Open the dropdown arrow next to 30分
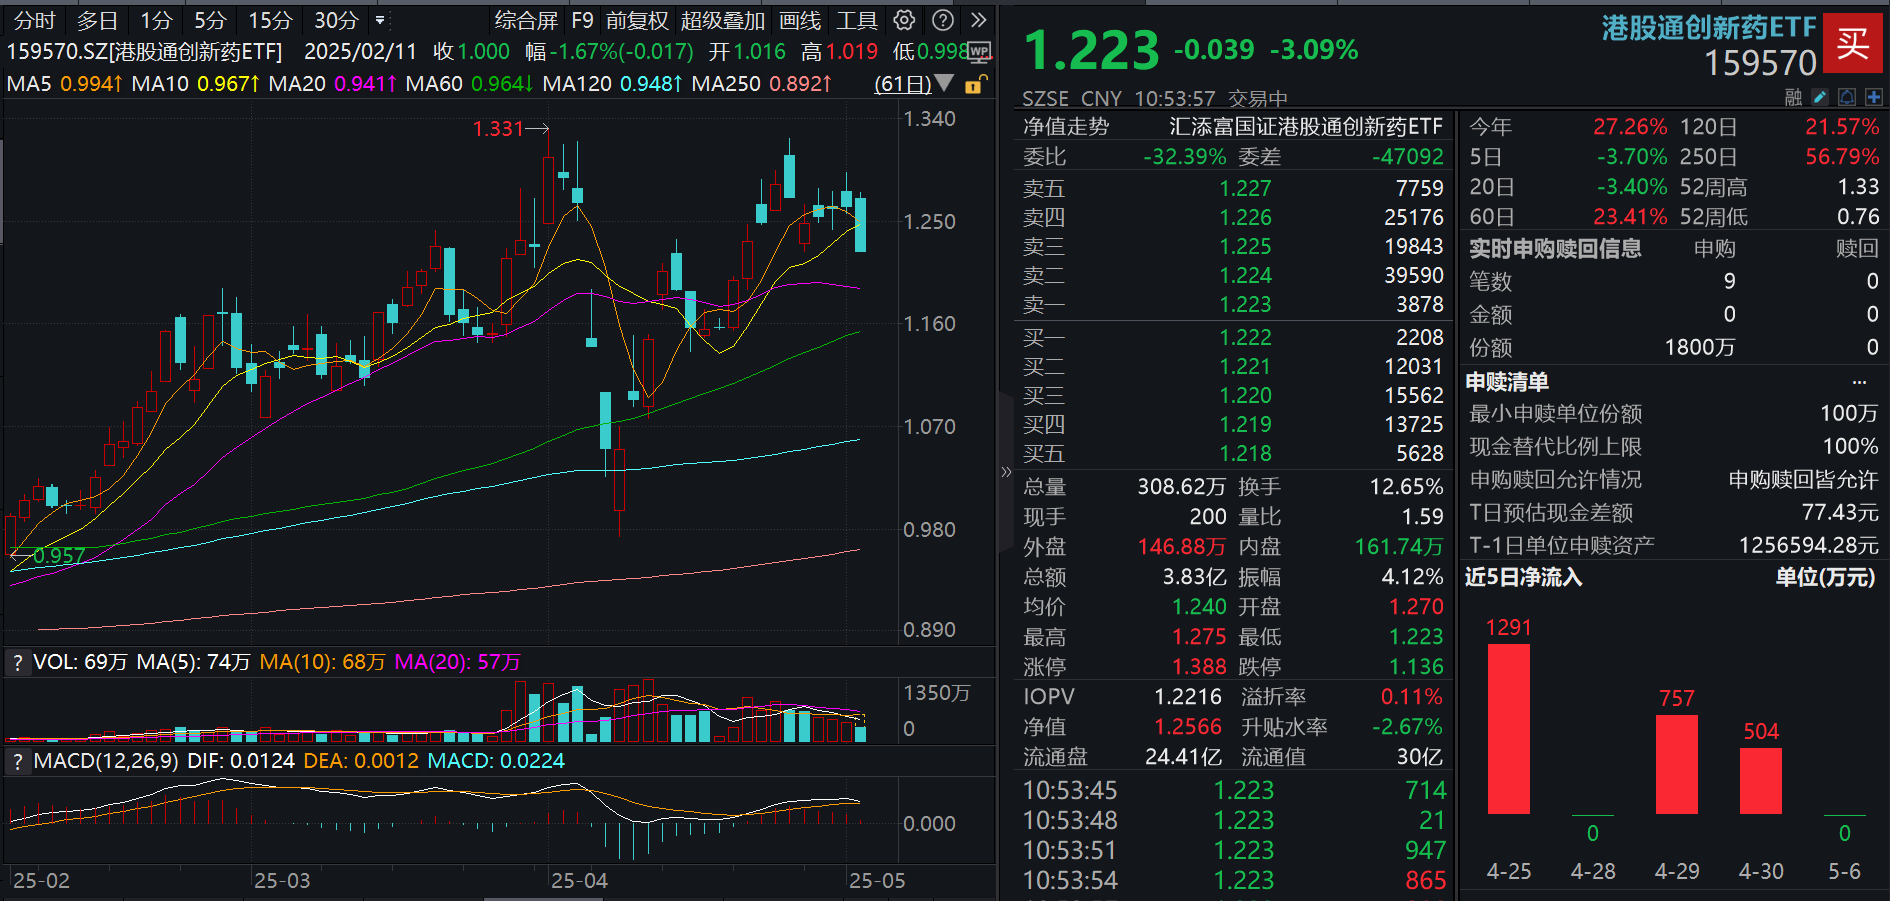 (x=381, y=19)
